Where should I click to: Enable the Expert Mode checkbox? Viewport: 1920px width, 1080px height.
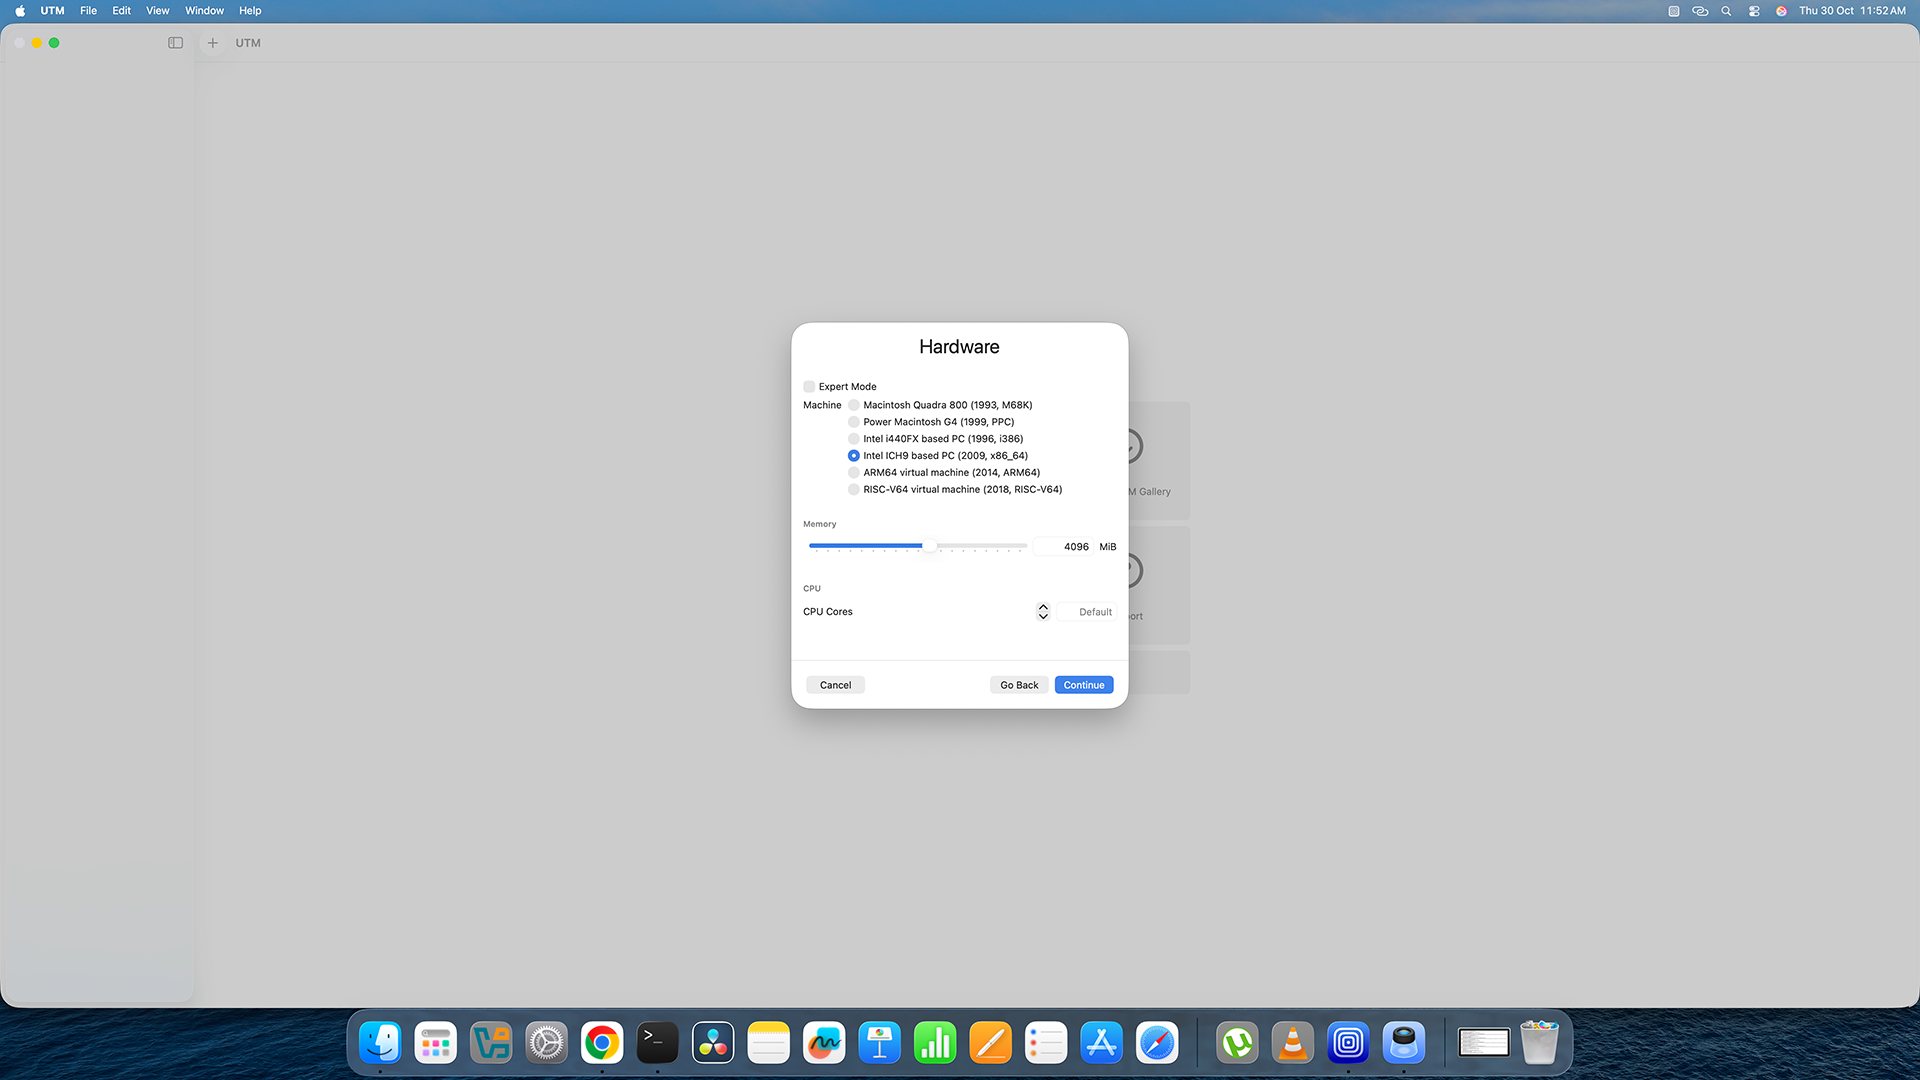(809, 387)
